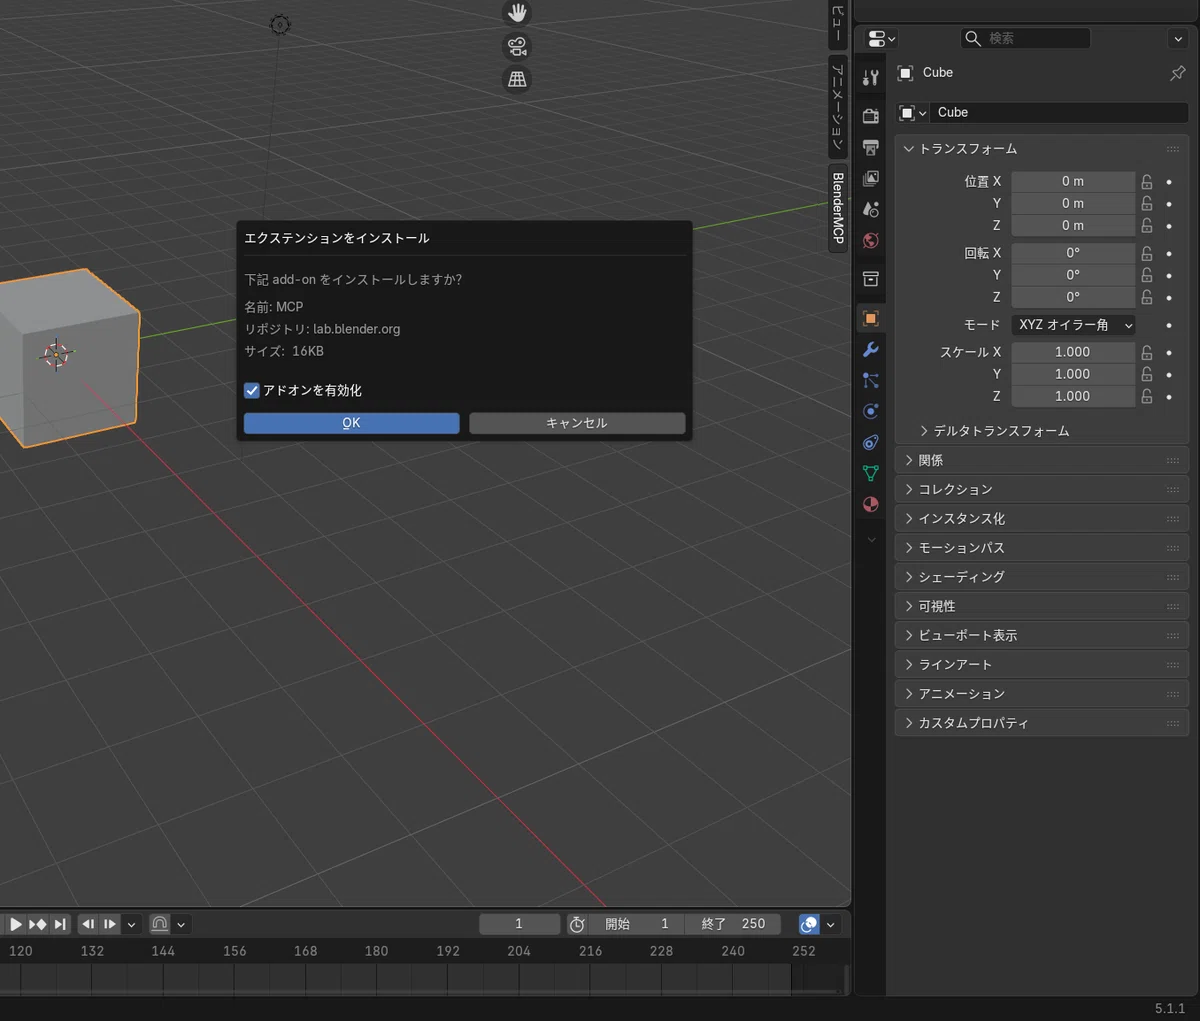1200x1021 pixels.
Task: Open the Tool properties tab
Action: pyautogui.click(x=871, y=78)
